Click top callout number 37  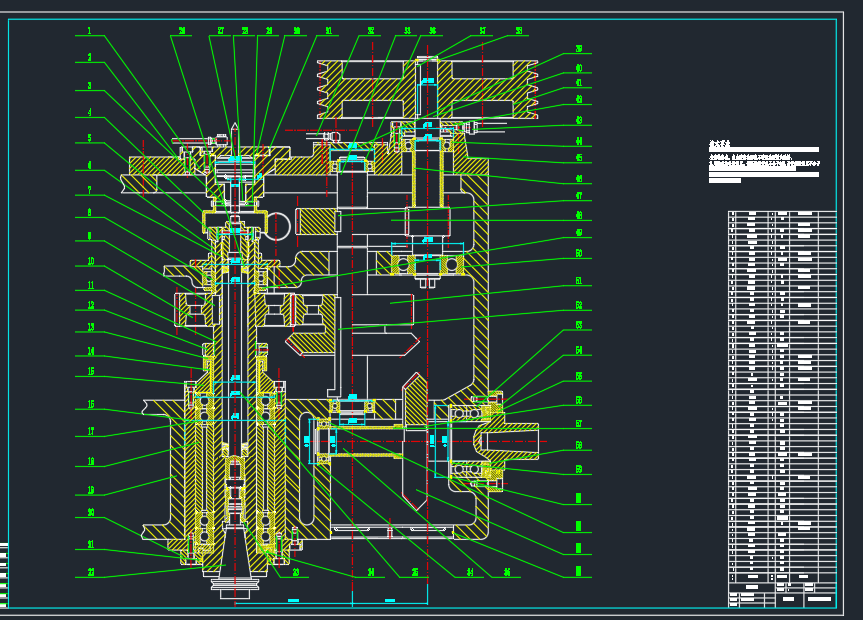482,31
